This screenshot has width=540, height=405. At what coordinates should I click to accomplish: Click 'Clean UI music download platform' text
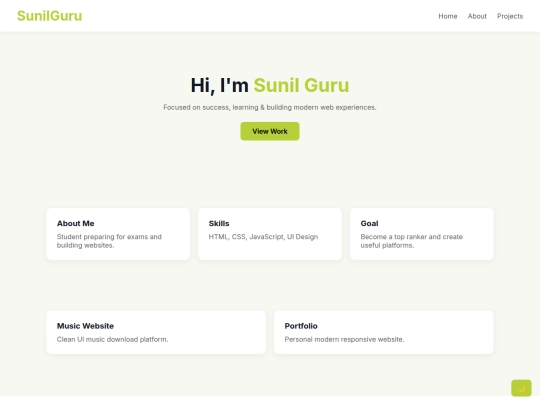pos(113,340)
